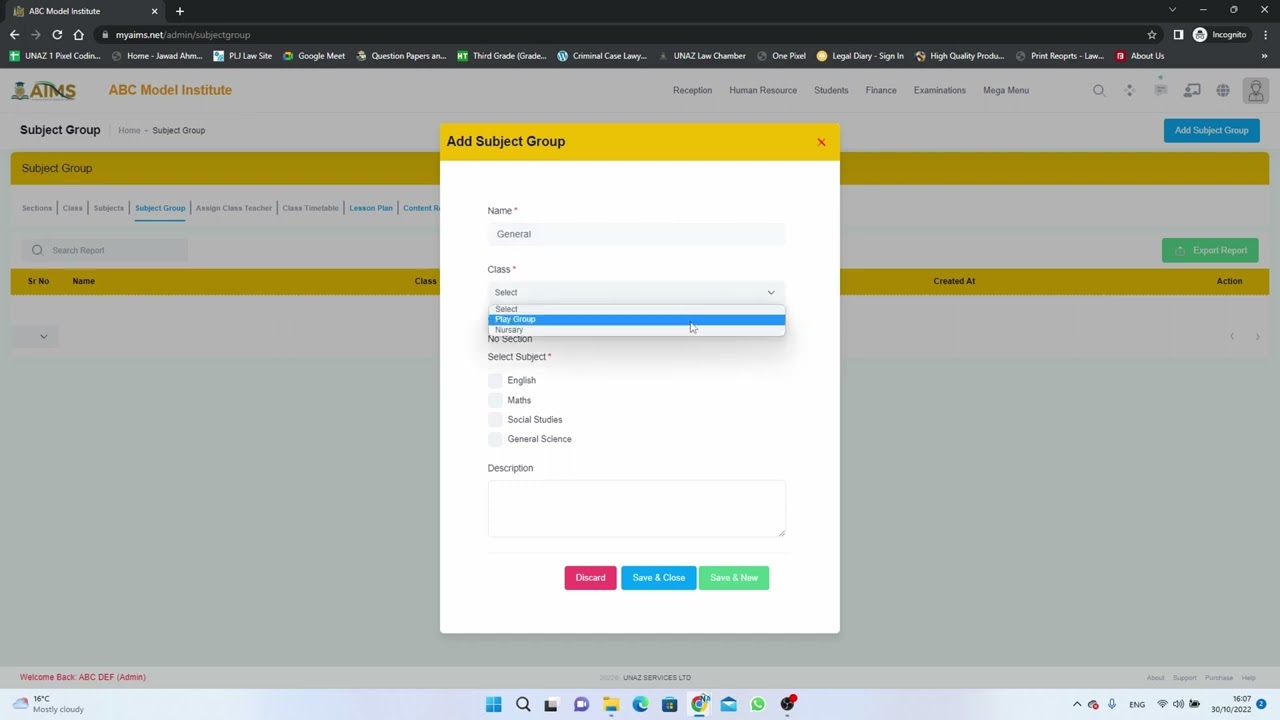The height and width of the screenshot is (720, 1280).
Task: Open the user screen share icon
Action: (1192, 90)
